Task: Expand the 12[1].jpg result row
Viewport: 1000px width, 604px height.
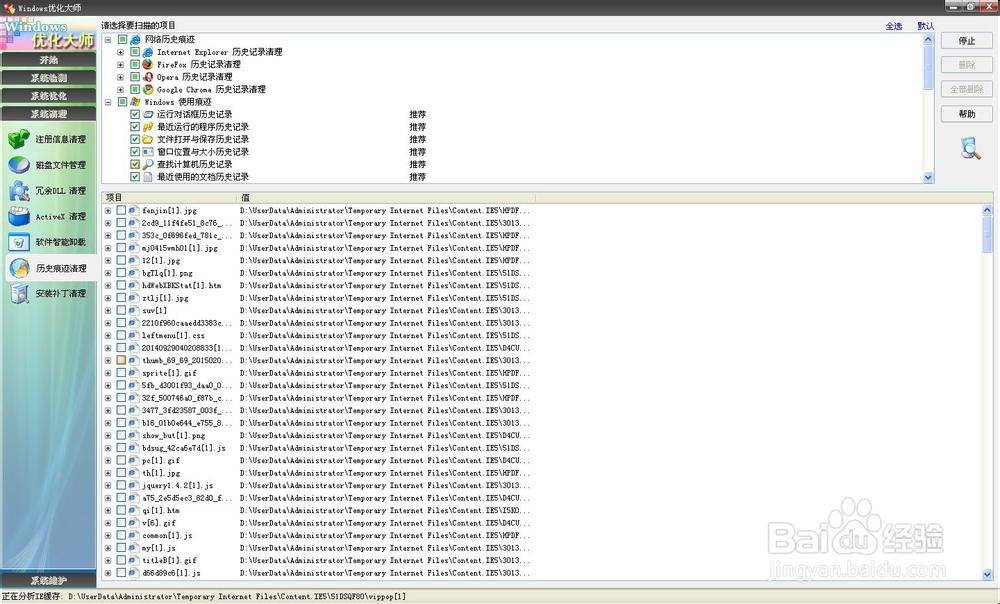Action: click(108, 260)
